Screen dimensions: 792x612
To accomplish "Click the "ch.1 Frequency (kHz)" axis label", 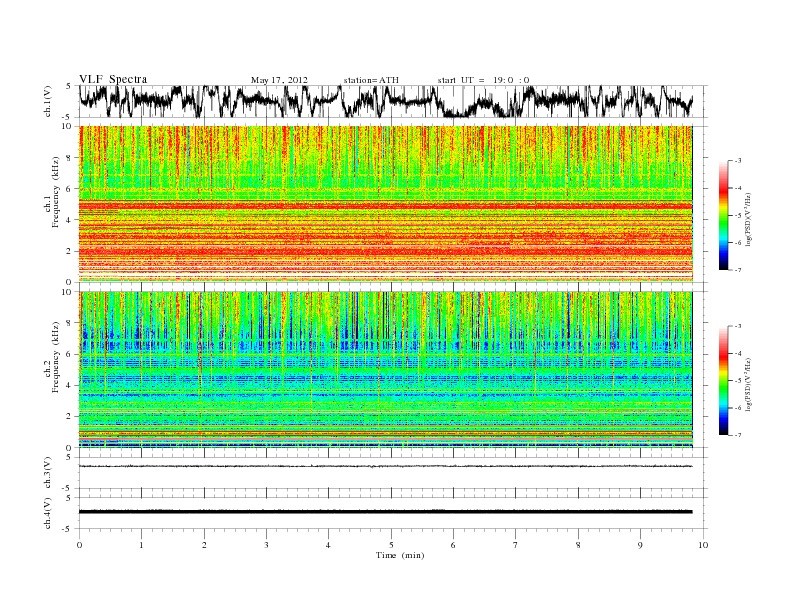I will 52,203.
